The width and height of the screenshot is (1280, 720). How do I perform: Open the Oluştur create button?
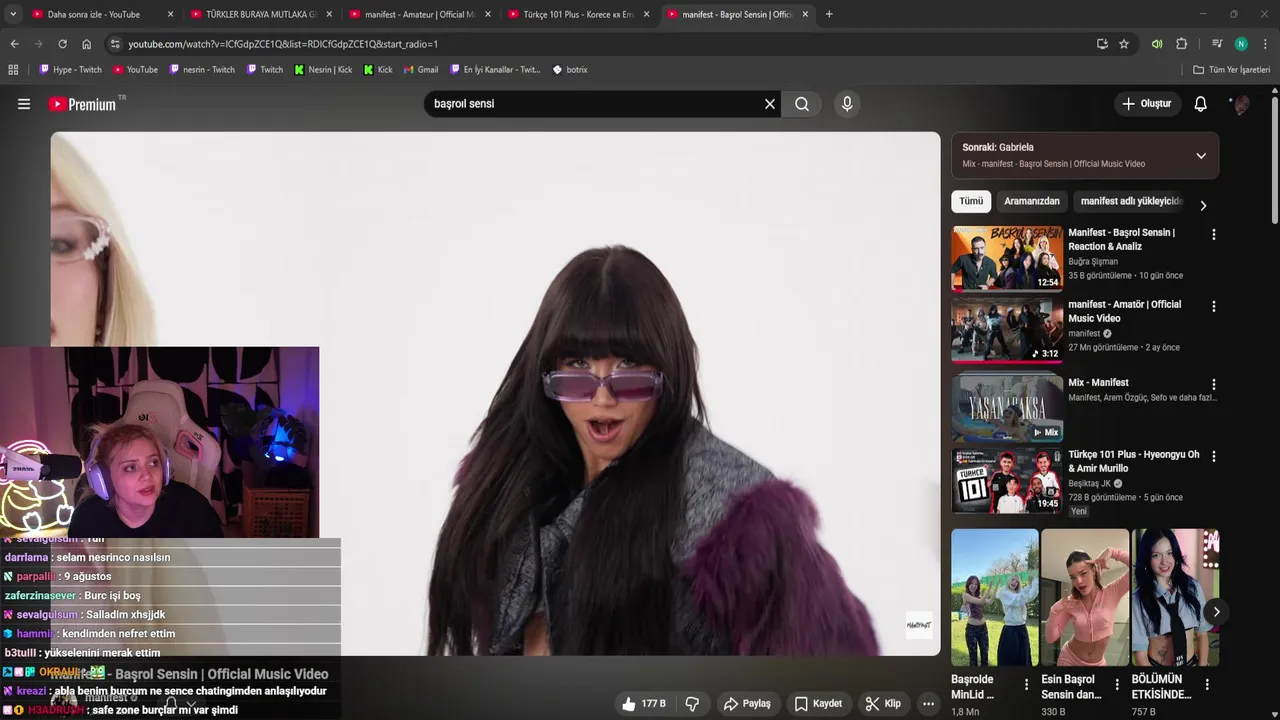coord(1146,104)
